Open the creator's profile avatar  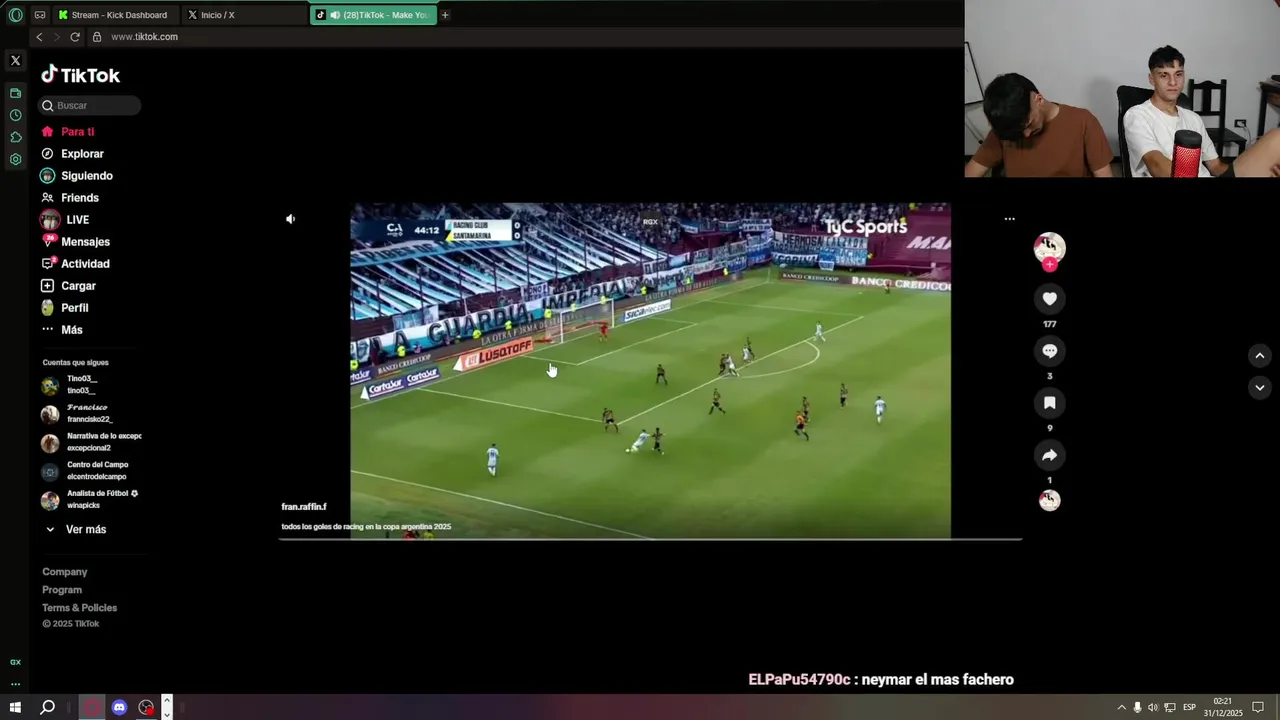(x=1049, y=246)
